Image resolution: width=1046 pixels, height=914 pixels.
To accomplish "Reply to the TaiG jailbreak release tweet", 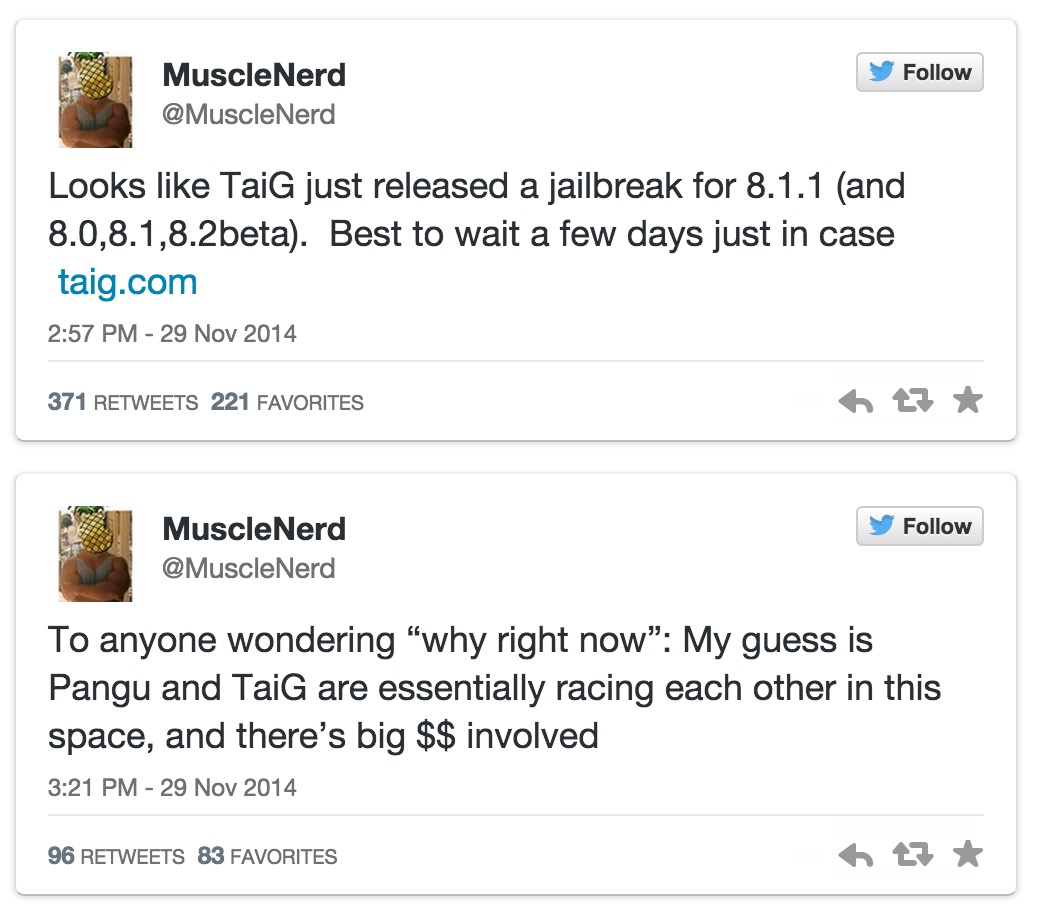I will [855, 402].
